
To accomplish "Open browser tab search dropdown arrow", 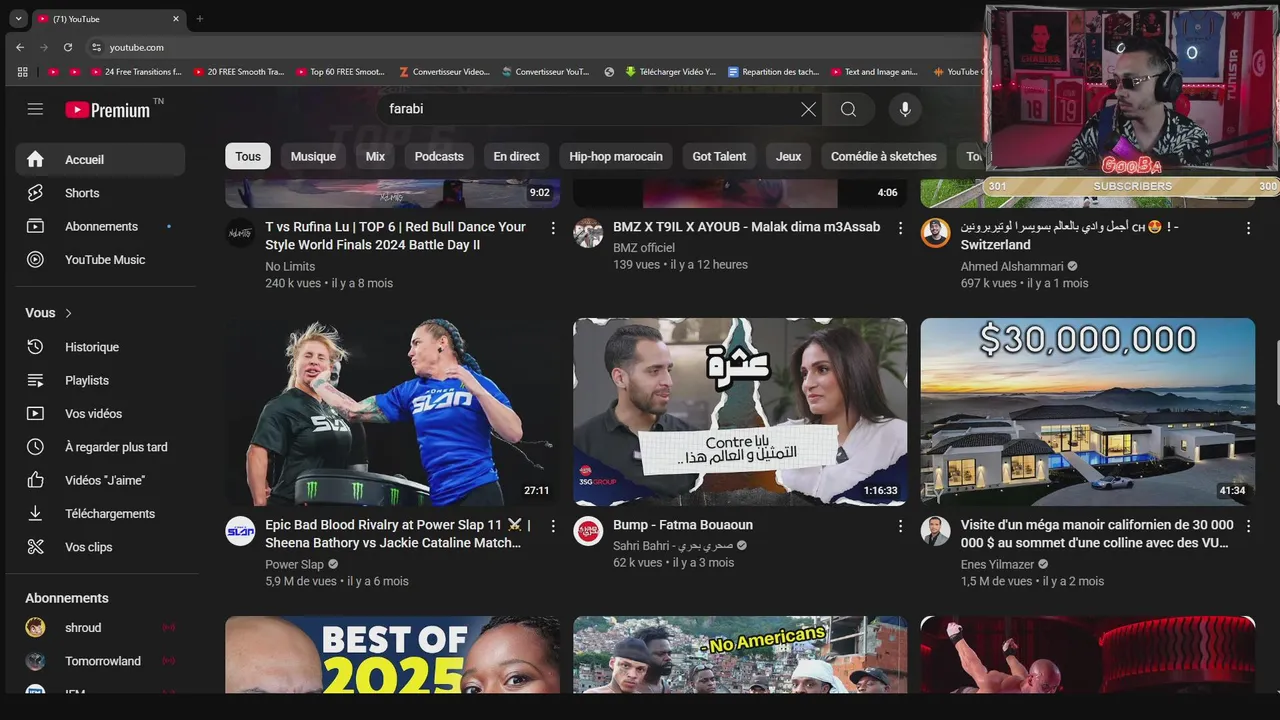I will [x=18, y=19].
